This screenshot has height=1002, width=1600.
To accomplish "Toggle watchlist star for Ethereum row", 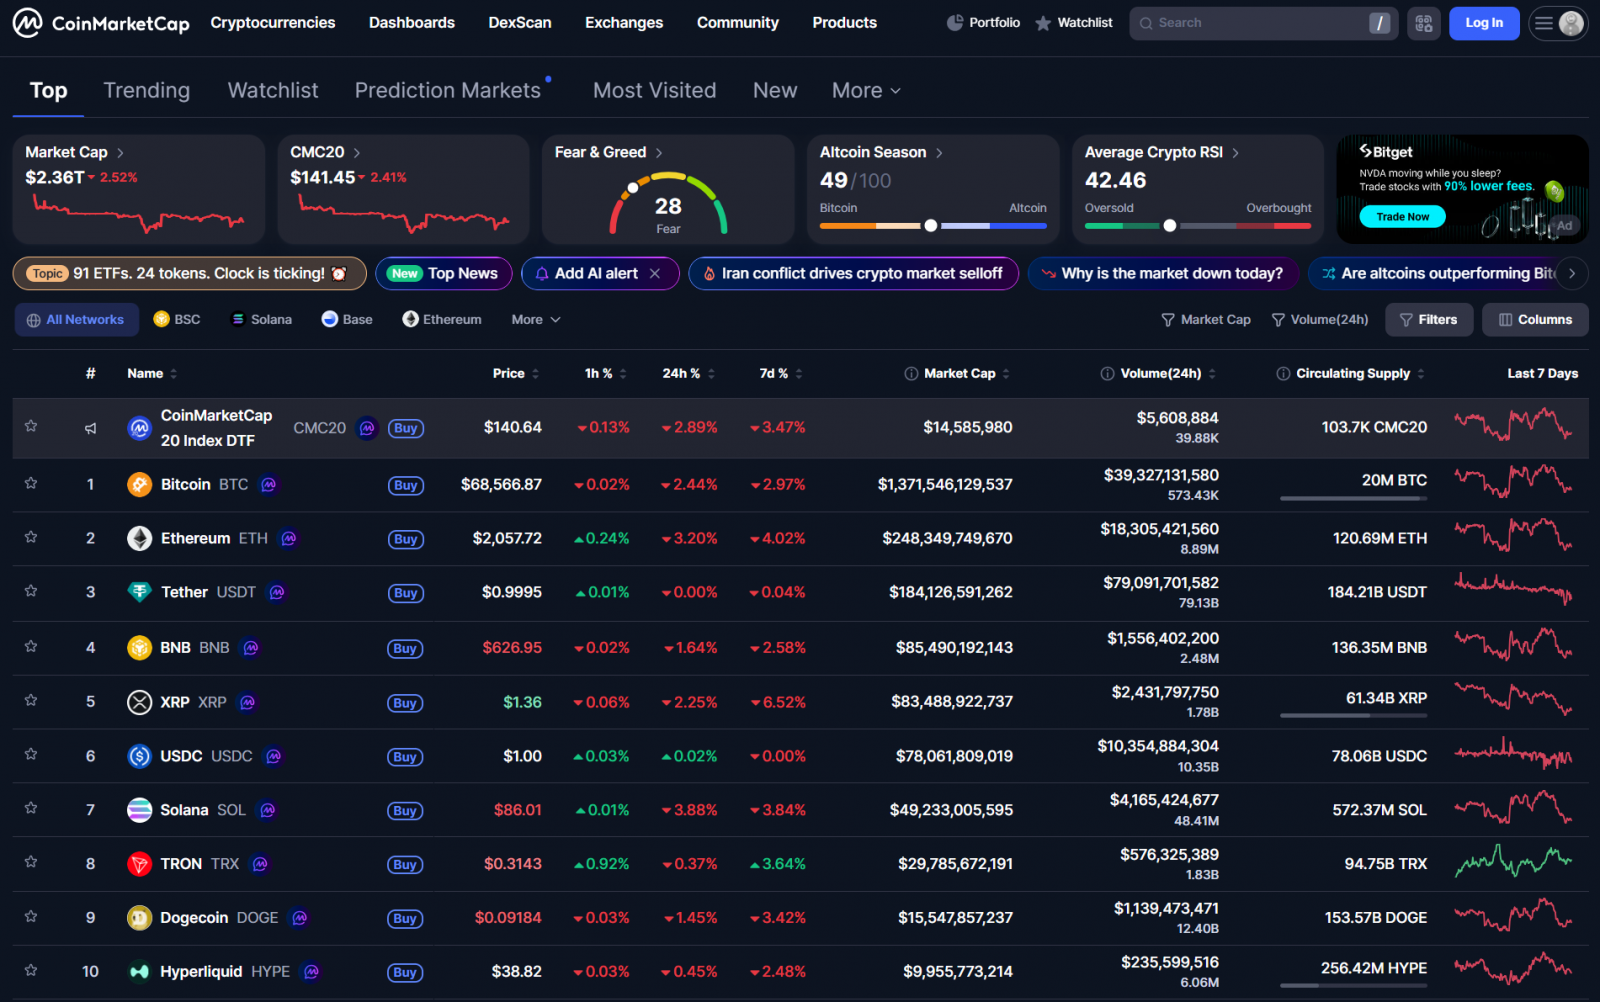I will click(x=31, y=538).
